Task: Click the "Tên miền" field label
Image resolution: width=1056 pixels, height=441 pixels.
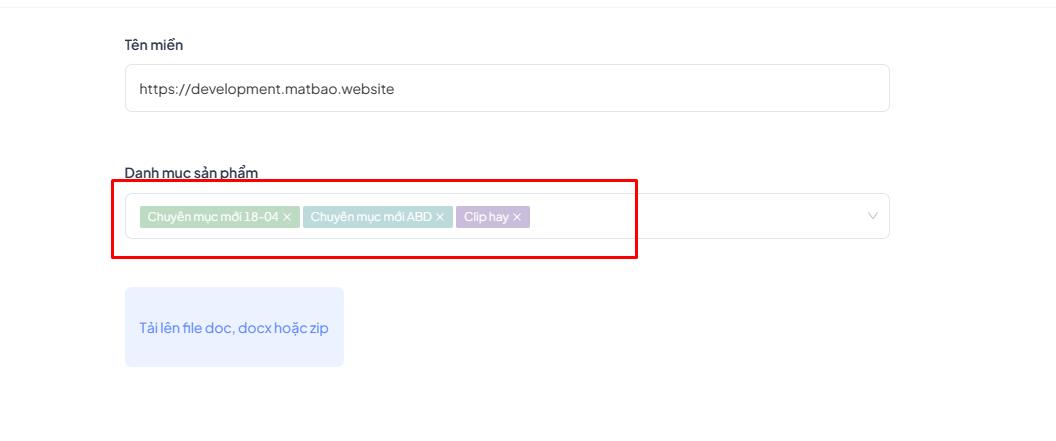Action: 154,45
